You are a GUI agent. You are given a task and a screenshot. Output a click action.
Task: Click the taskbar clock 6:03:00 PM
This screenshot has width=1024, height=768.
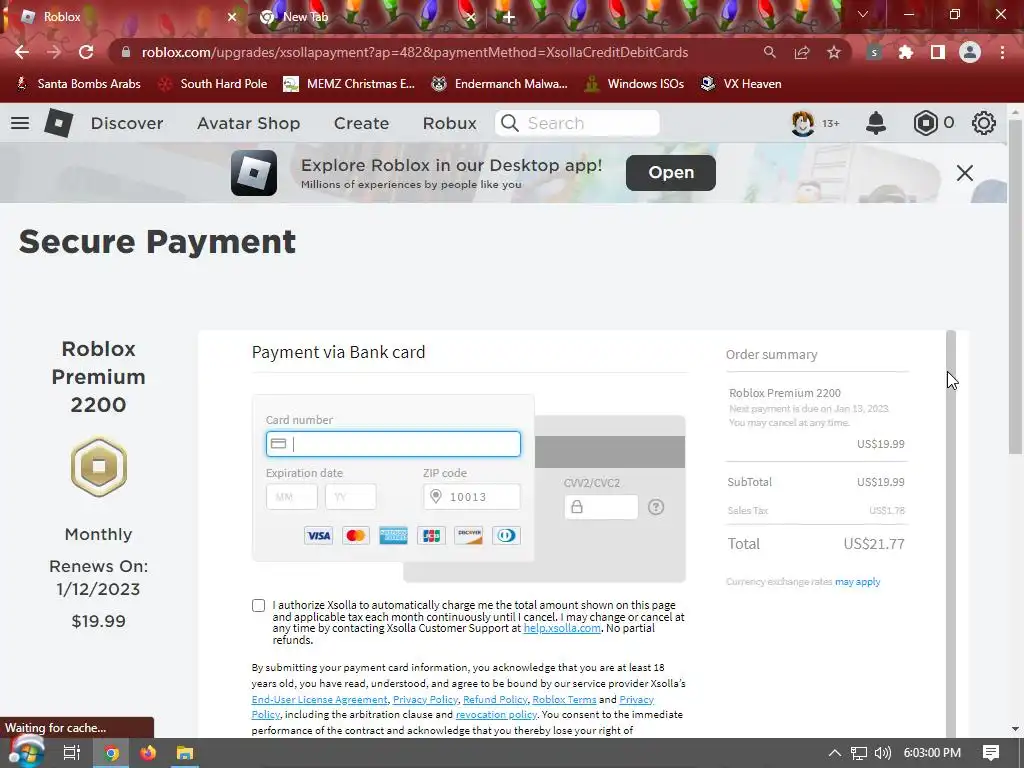pos(932,753)
